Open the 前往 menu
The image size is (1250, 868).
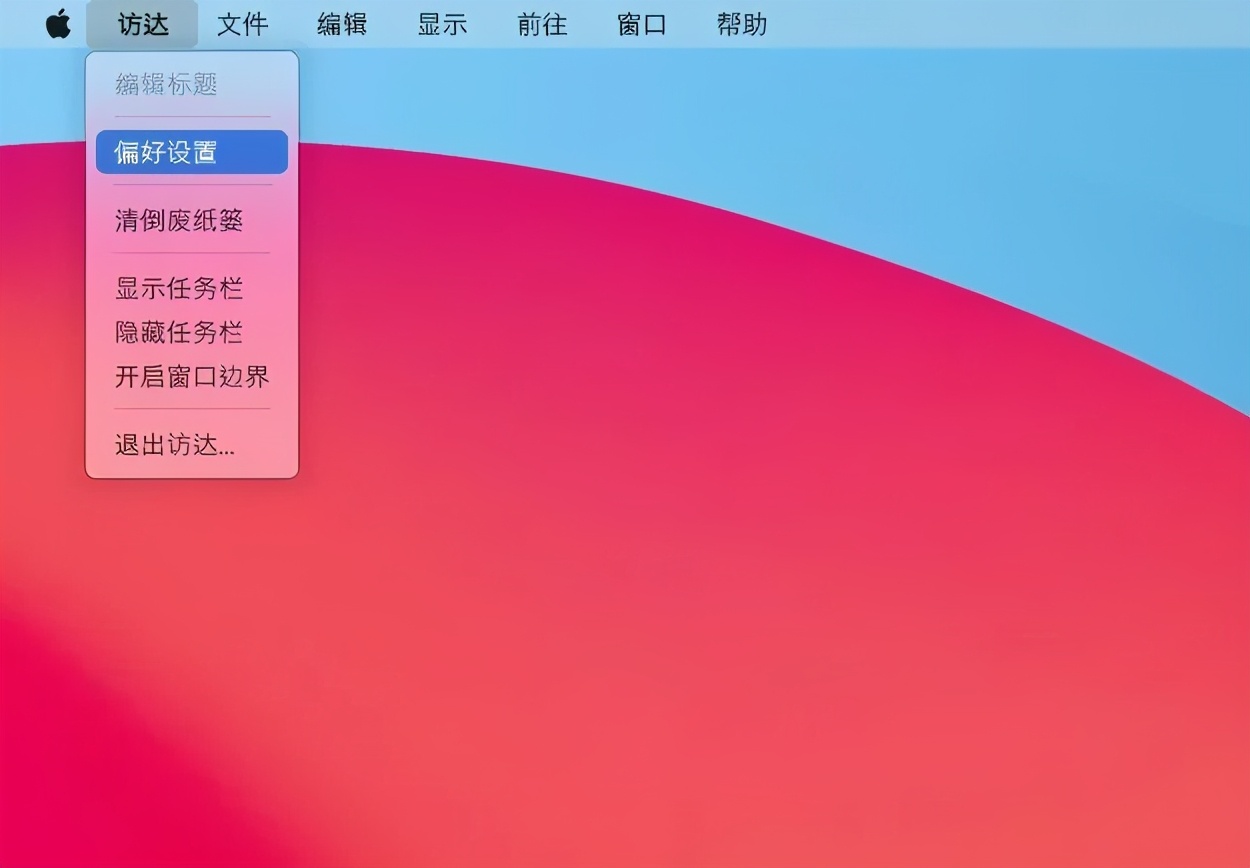coord(541,24)
